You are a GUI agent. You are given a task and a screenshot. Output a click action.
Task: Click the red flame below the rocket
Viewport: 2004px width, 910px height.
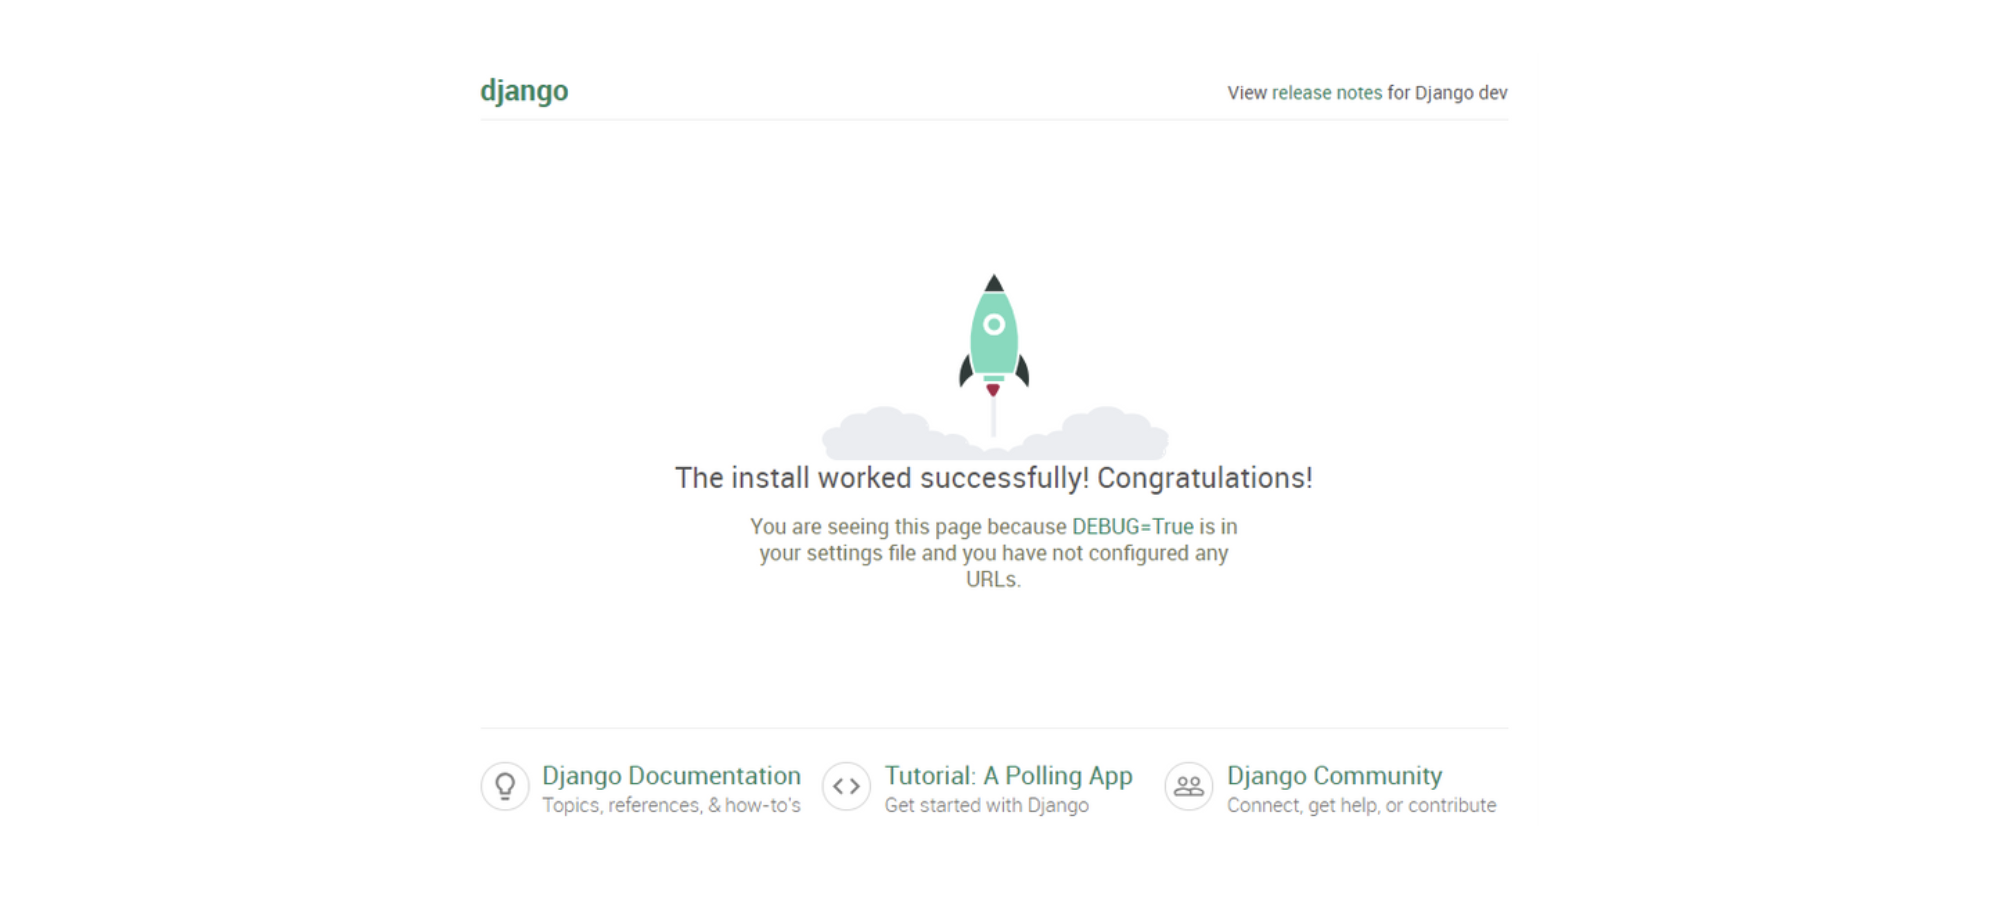click(x=993, y=390)
